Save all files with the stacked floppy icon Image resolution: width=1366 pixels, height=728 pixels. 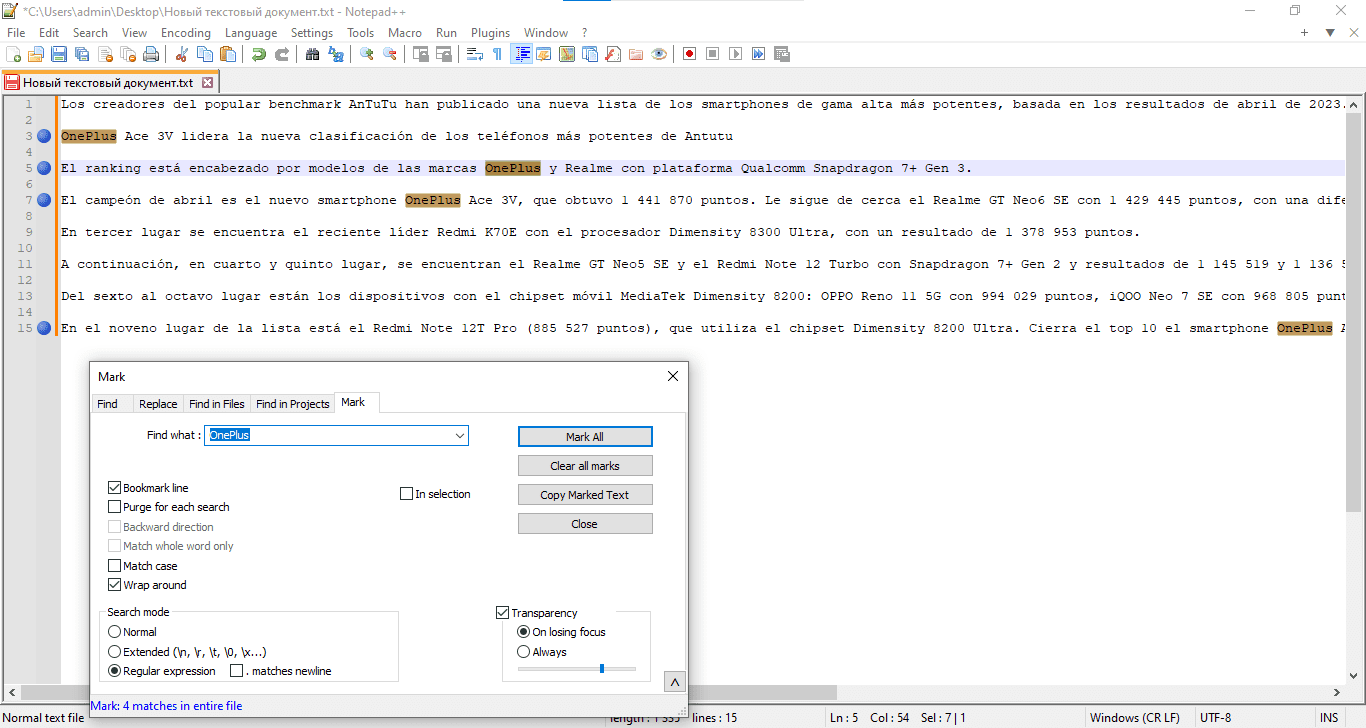(81, 54)
